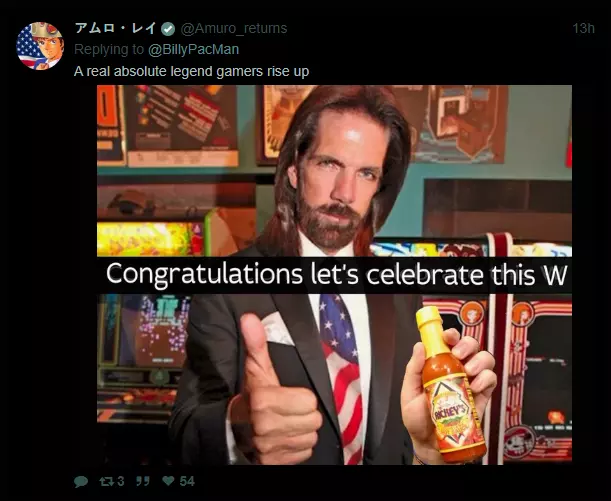Click the Replying to label

coord(109,49)
